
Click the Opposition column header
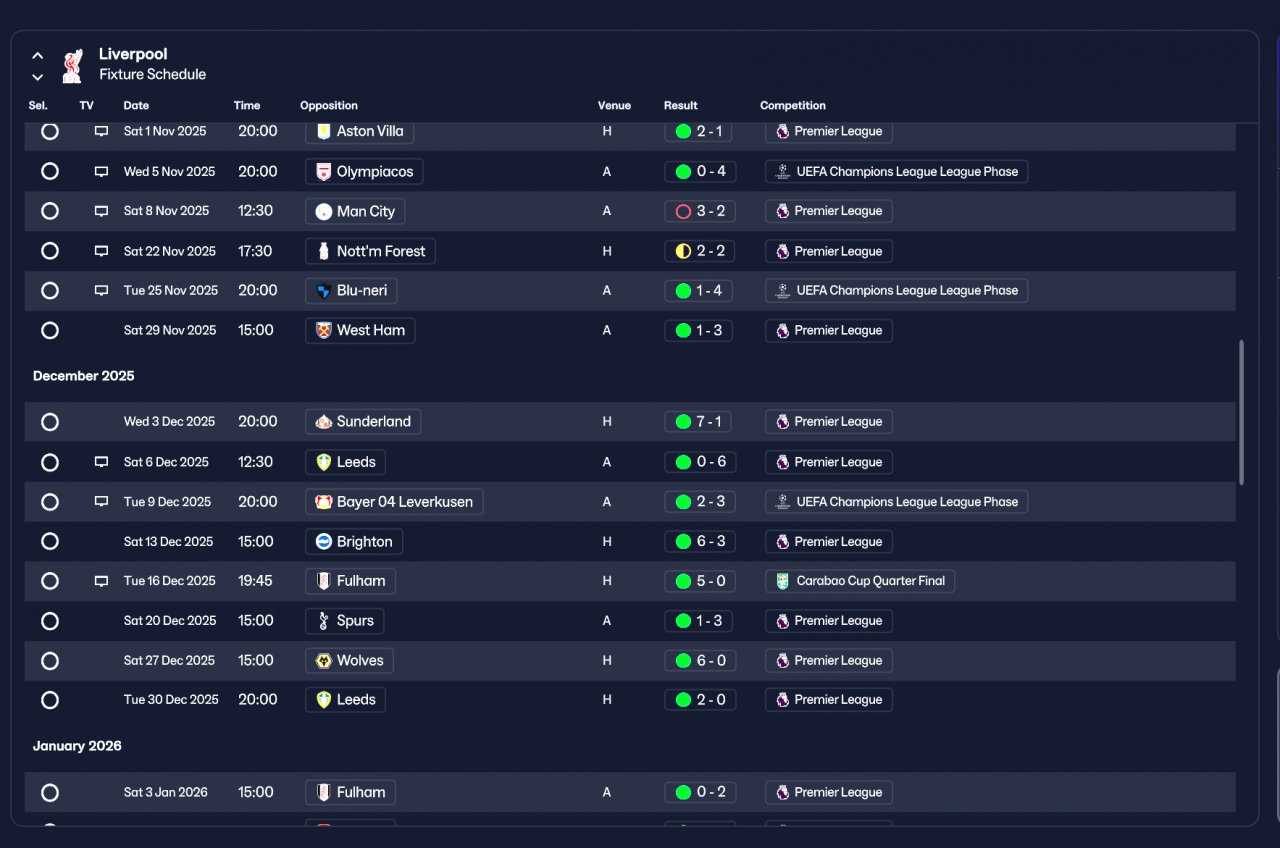[329, 106]
